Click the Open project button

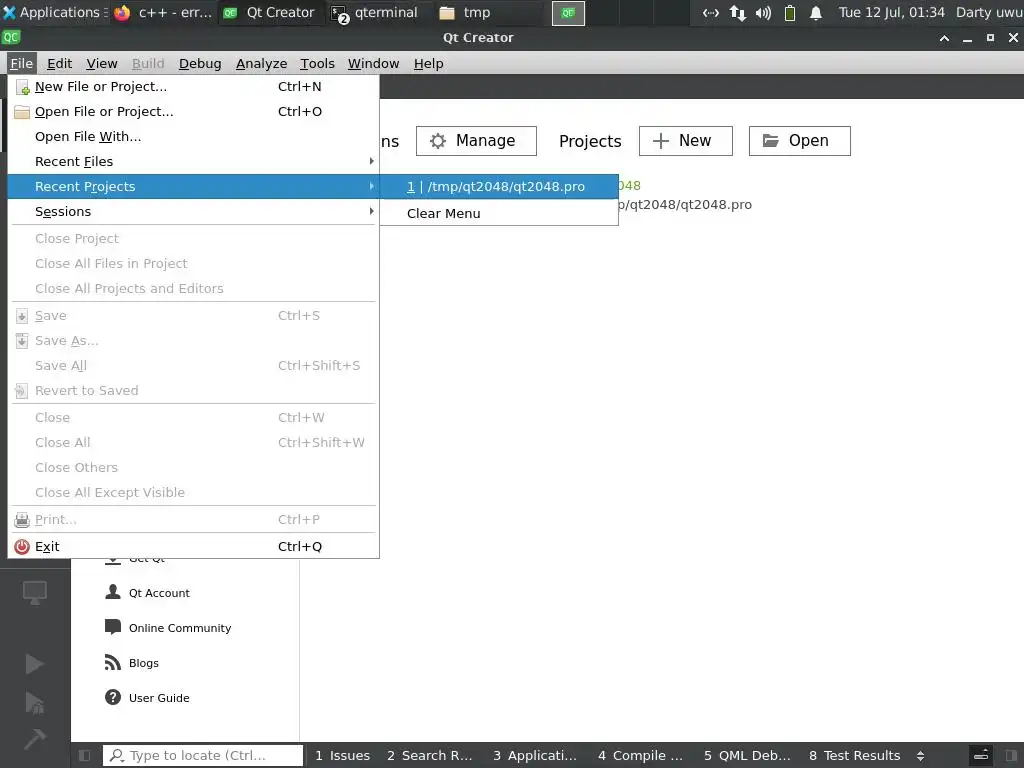[x=799, y=141]
